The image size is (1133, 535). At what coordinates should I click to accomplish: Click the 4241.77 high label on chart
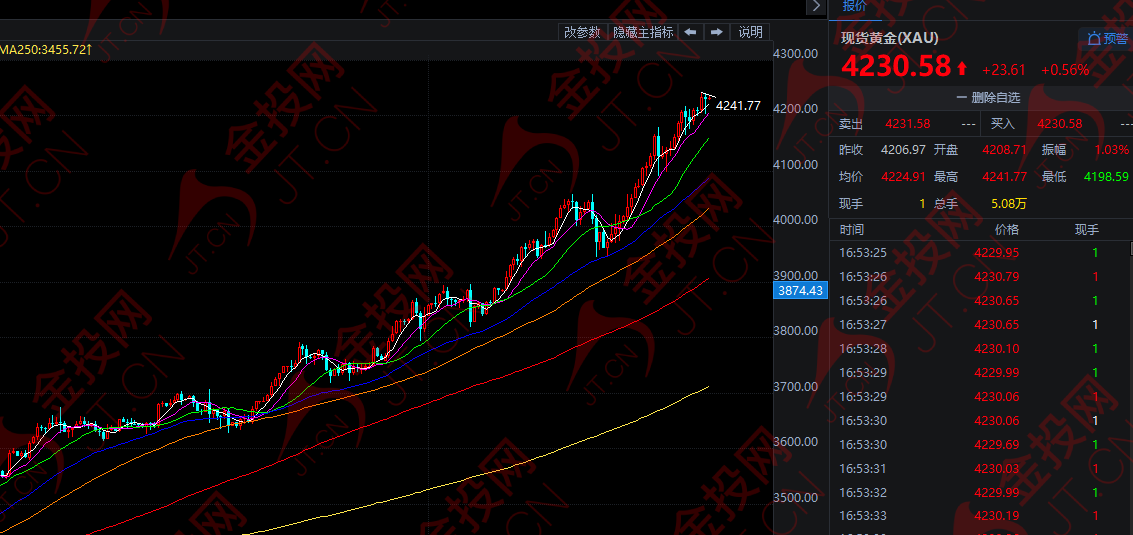point(738,106)
